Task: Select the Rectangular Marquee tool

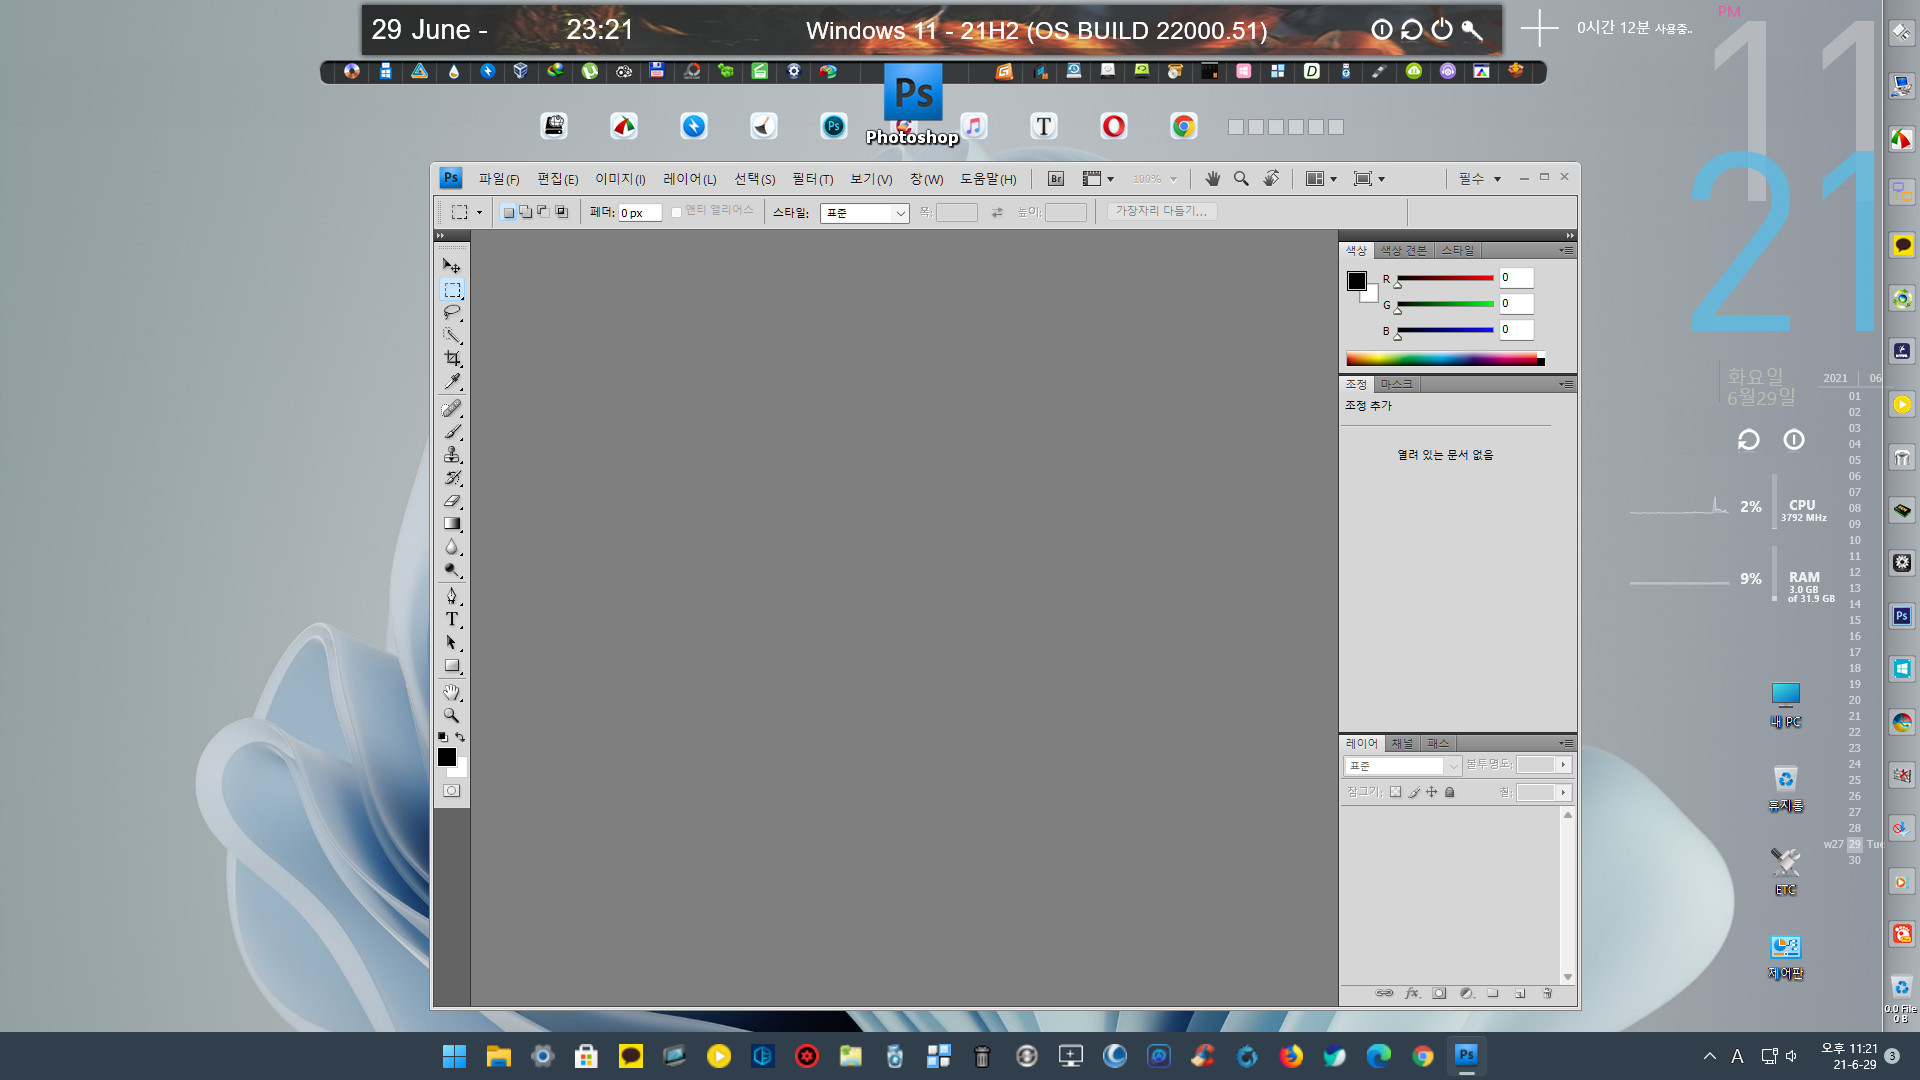Action: (x=452, y=290)
